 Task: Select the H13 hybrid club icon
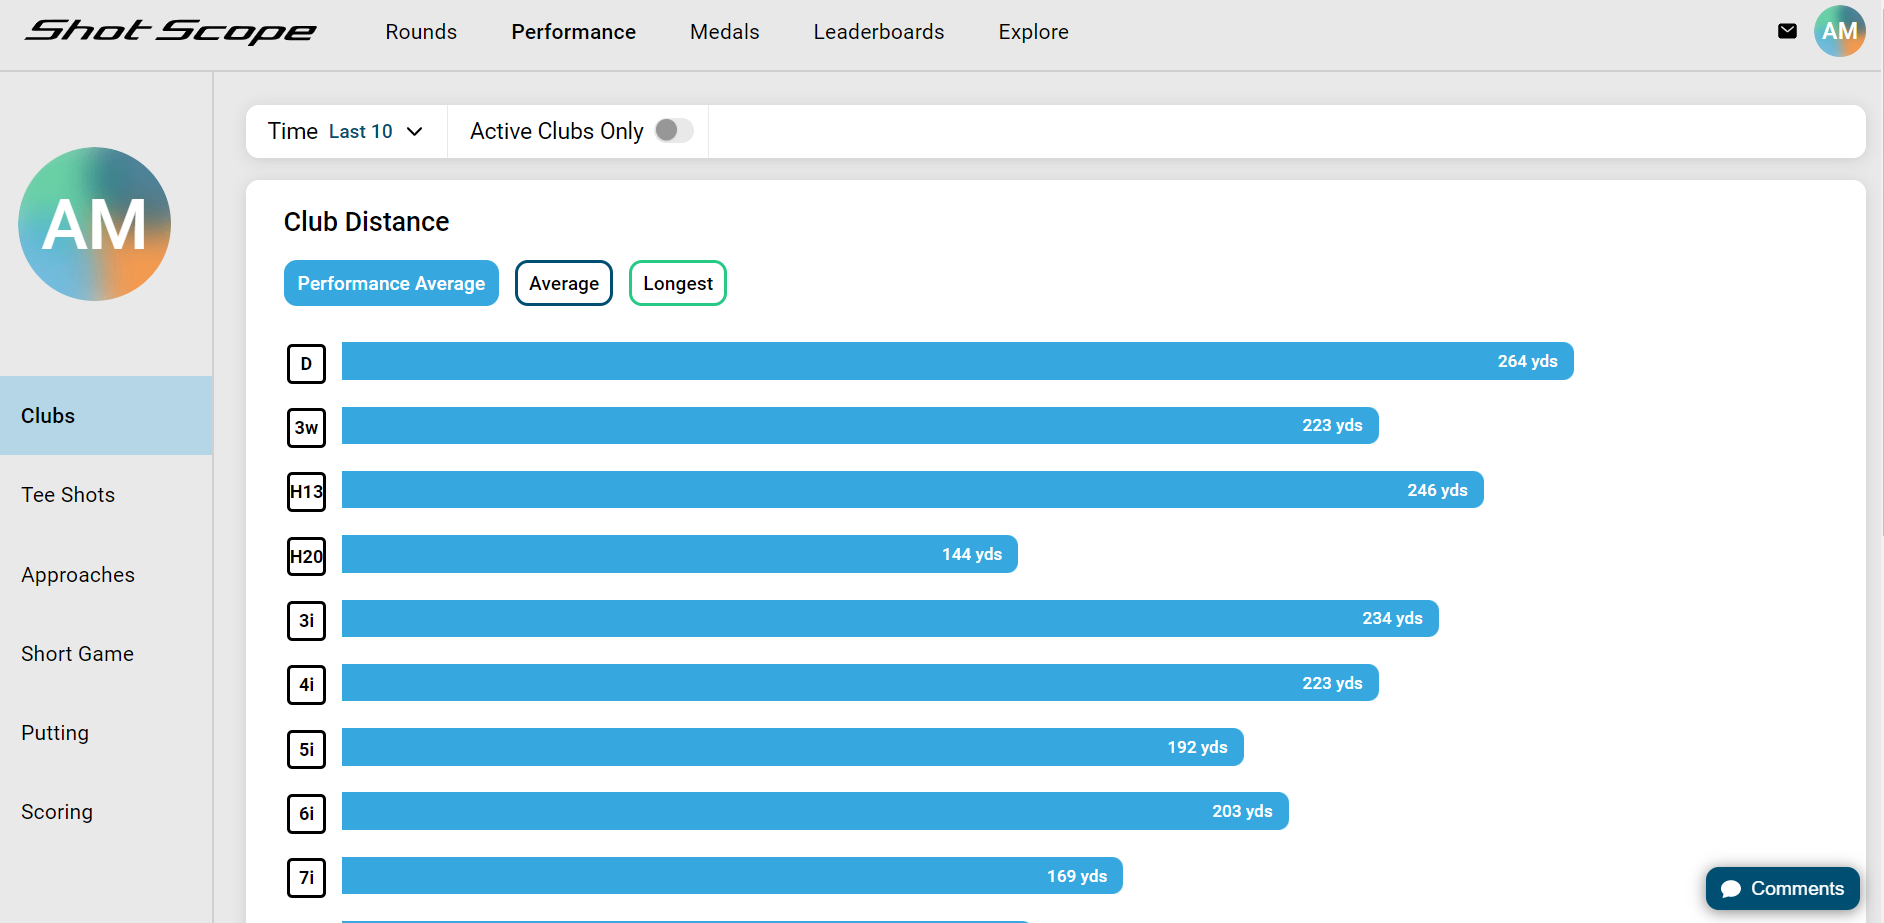(306, 492)
